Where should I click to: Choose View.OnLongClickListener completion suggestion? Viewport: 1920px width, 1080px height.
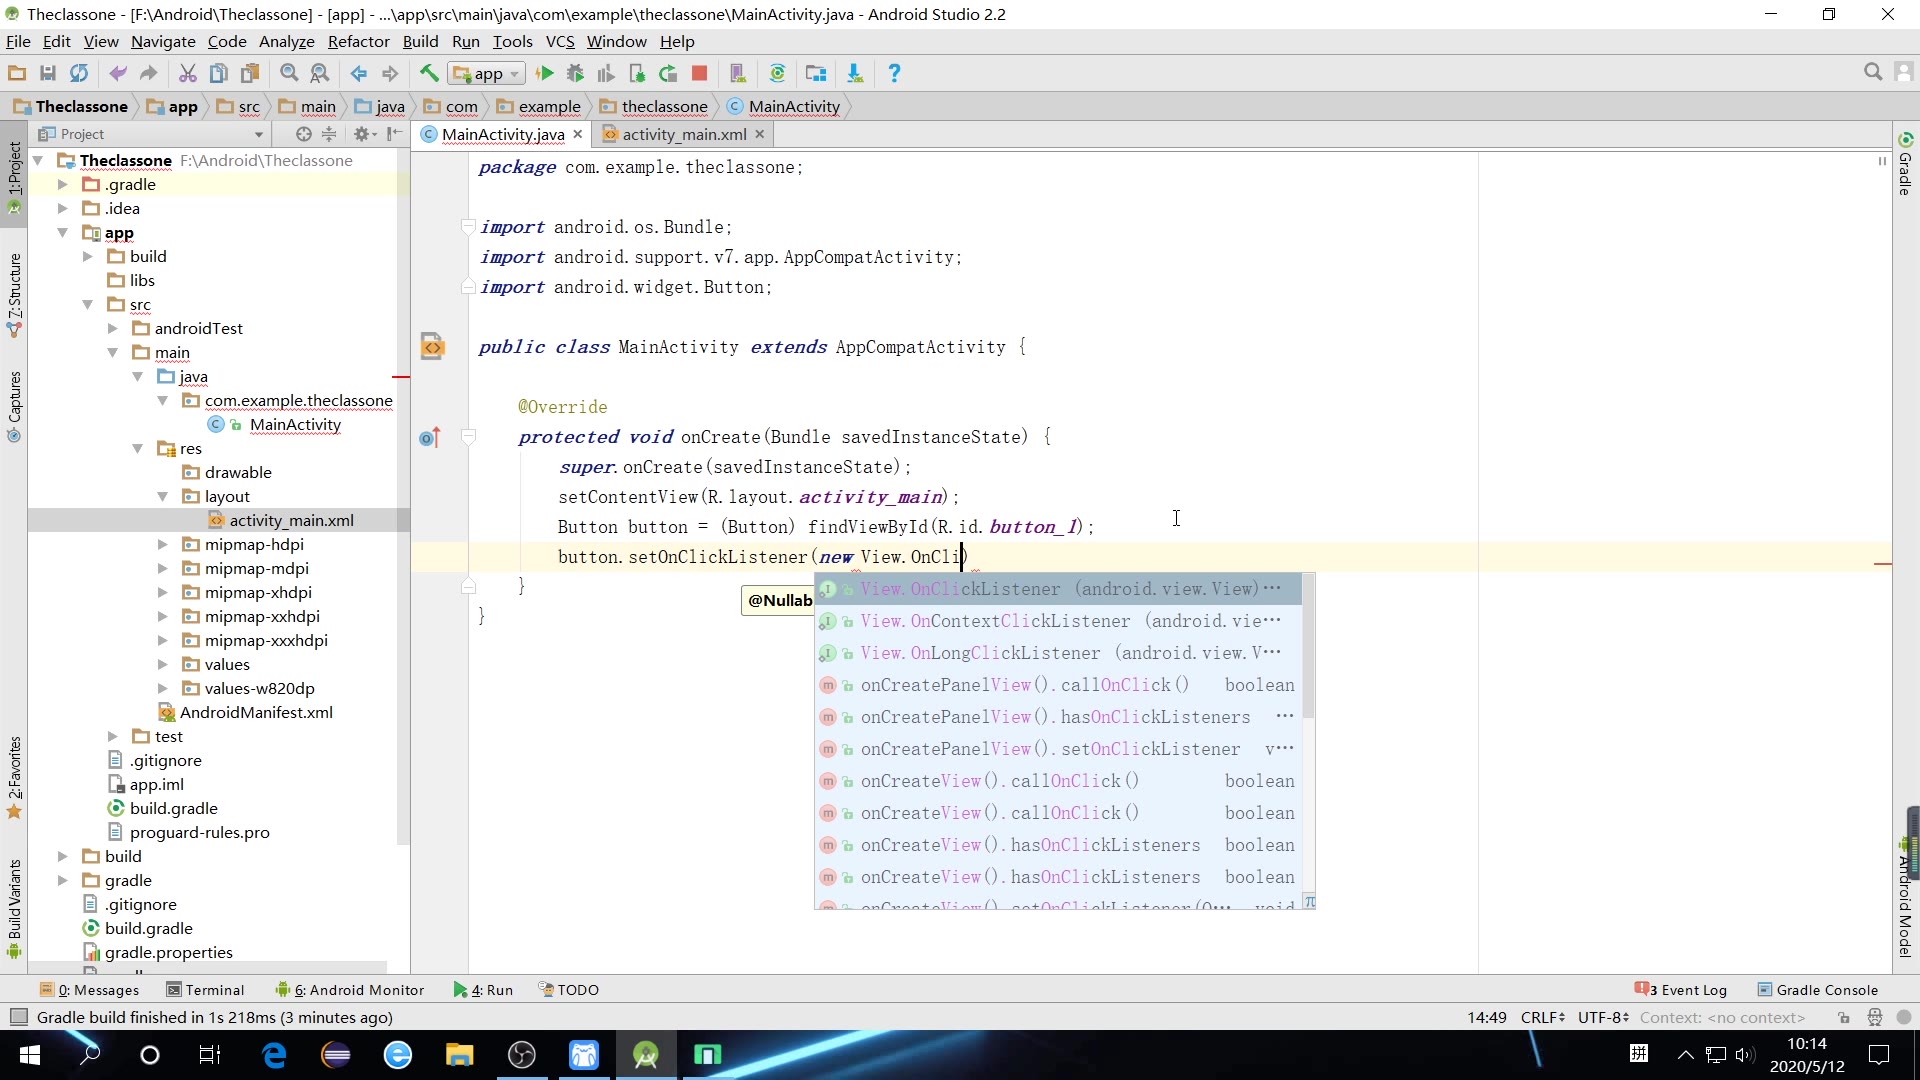point(1058,653)
